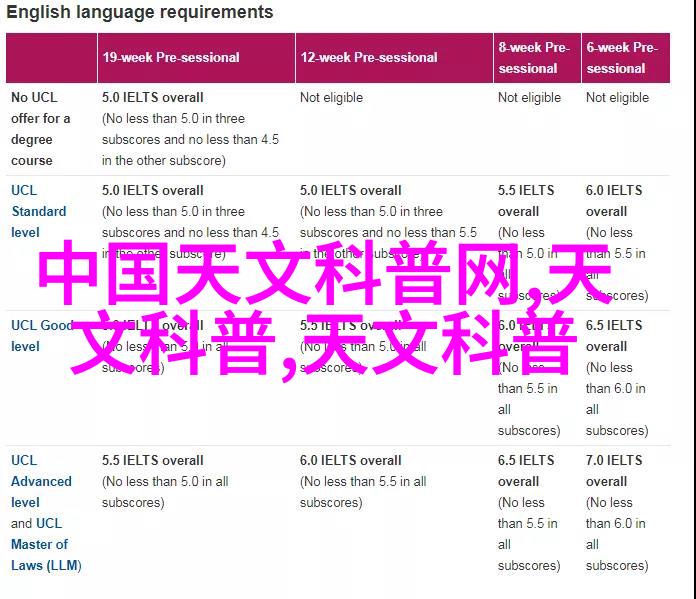This screenshot has width=696, height=599.
Task: Click 'Not eligible' under 6-week Pre-sessional
Action: click(617, 98)
